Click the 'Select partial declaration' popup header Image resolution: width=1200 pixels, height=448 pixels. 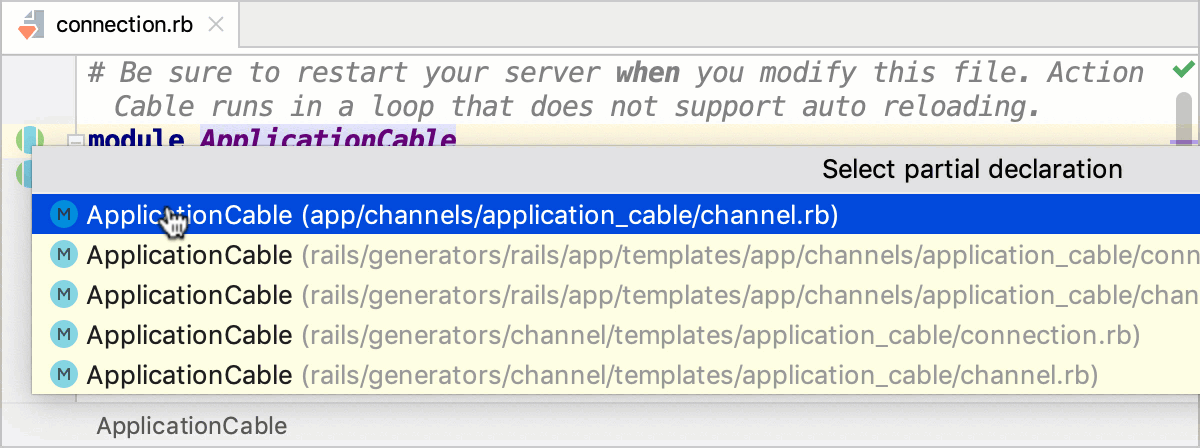pyautogui.click(x=971, y=169)
